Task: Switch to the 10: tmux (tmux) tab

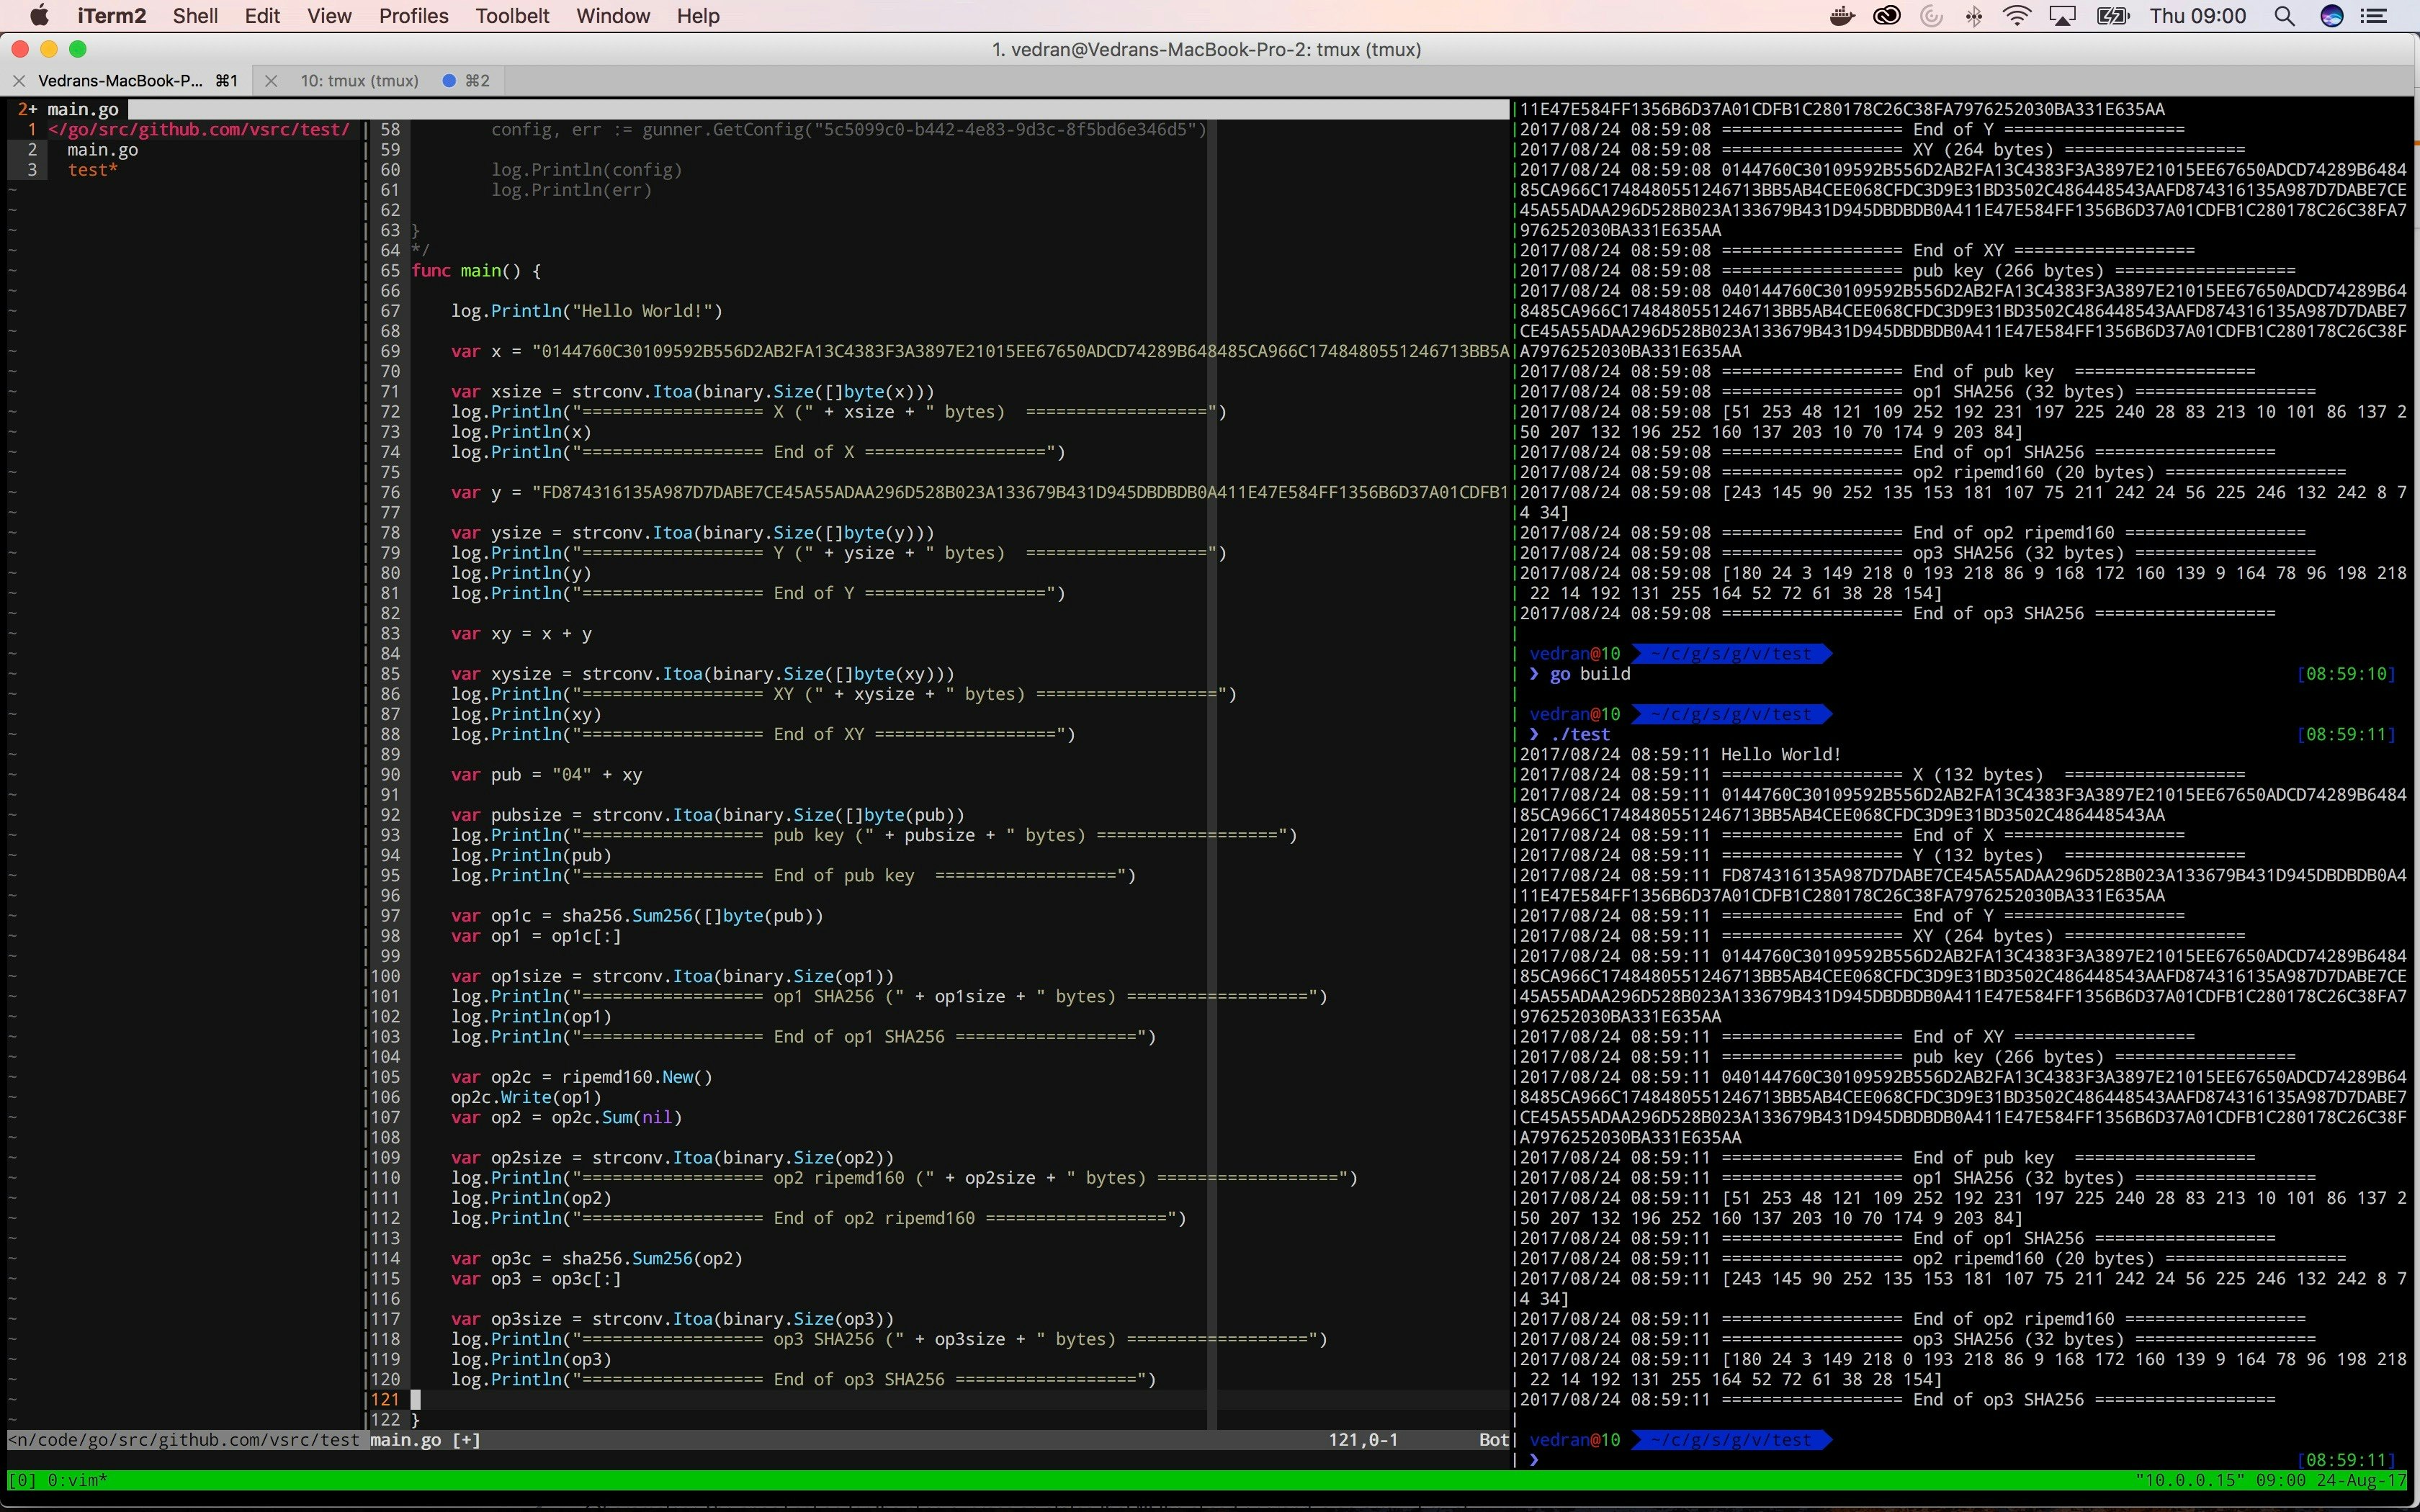Action: pos(357,80)
